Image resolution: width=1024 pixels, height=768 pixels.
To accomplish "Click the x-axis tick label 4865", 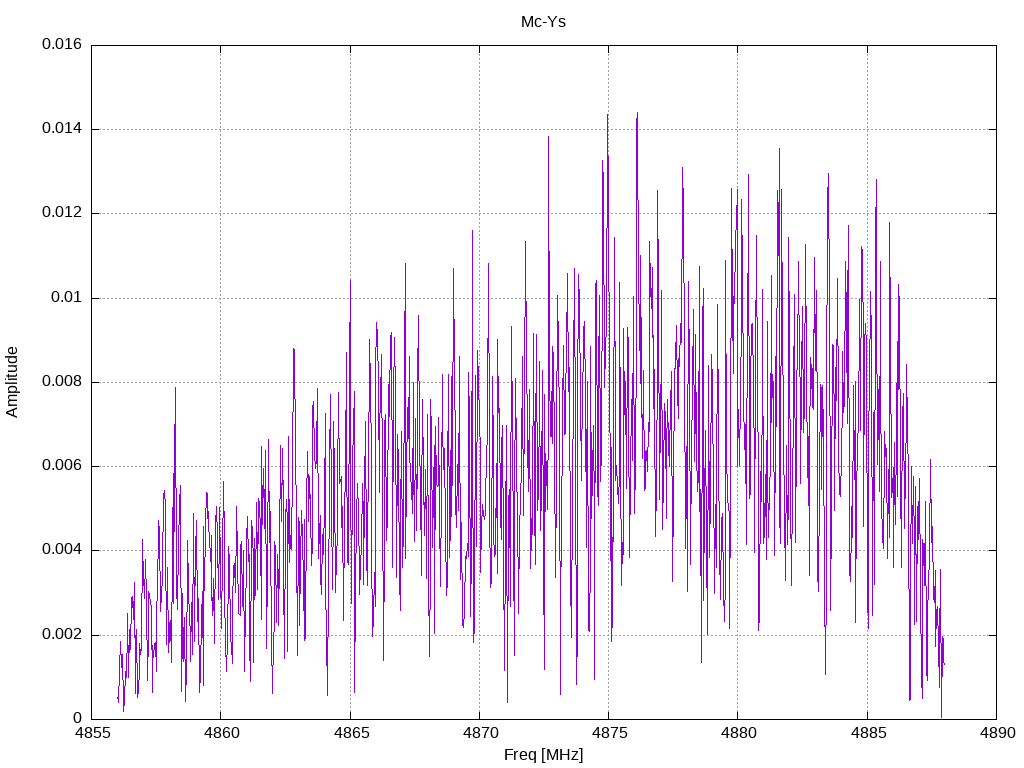I will (351, 733).
